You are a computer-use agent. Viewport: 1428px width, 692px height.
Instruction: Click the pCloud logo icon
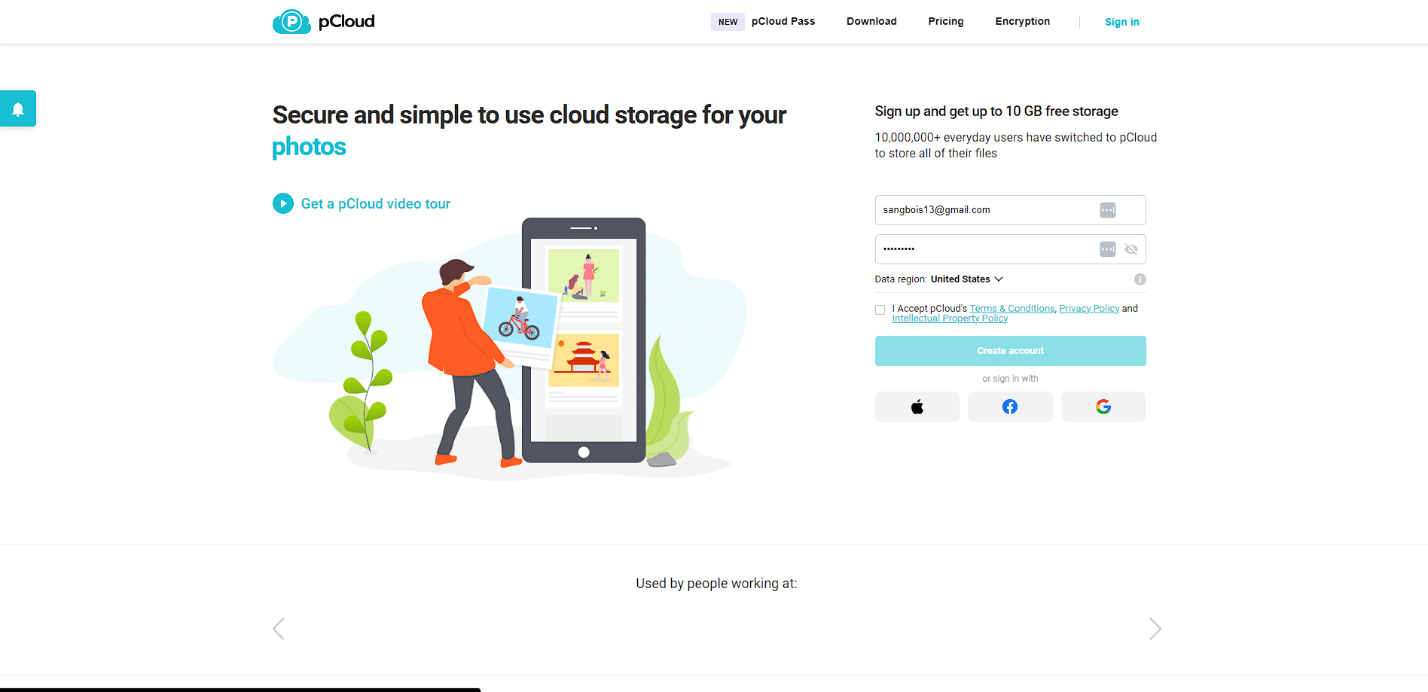(x=292, y=21)
